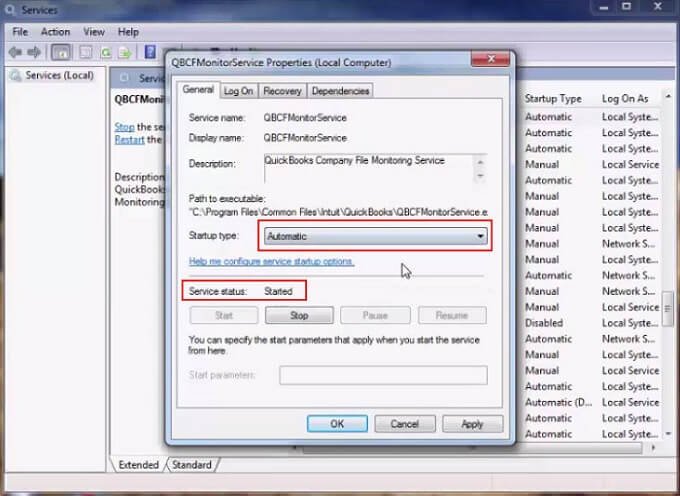Image resolution: width=680 pixels, height=496 pixels.
Task: Click the Resume button
Action: click(452, 315)
